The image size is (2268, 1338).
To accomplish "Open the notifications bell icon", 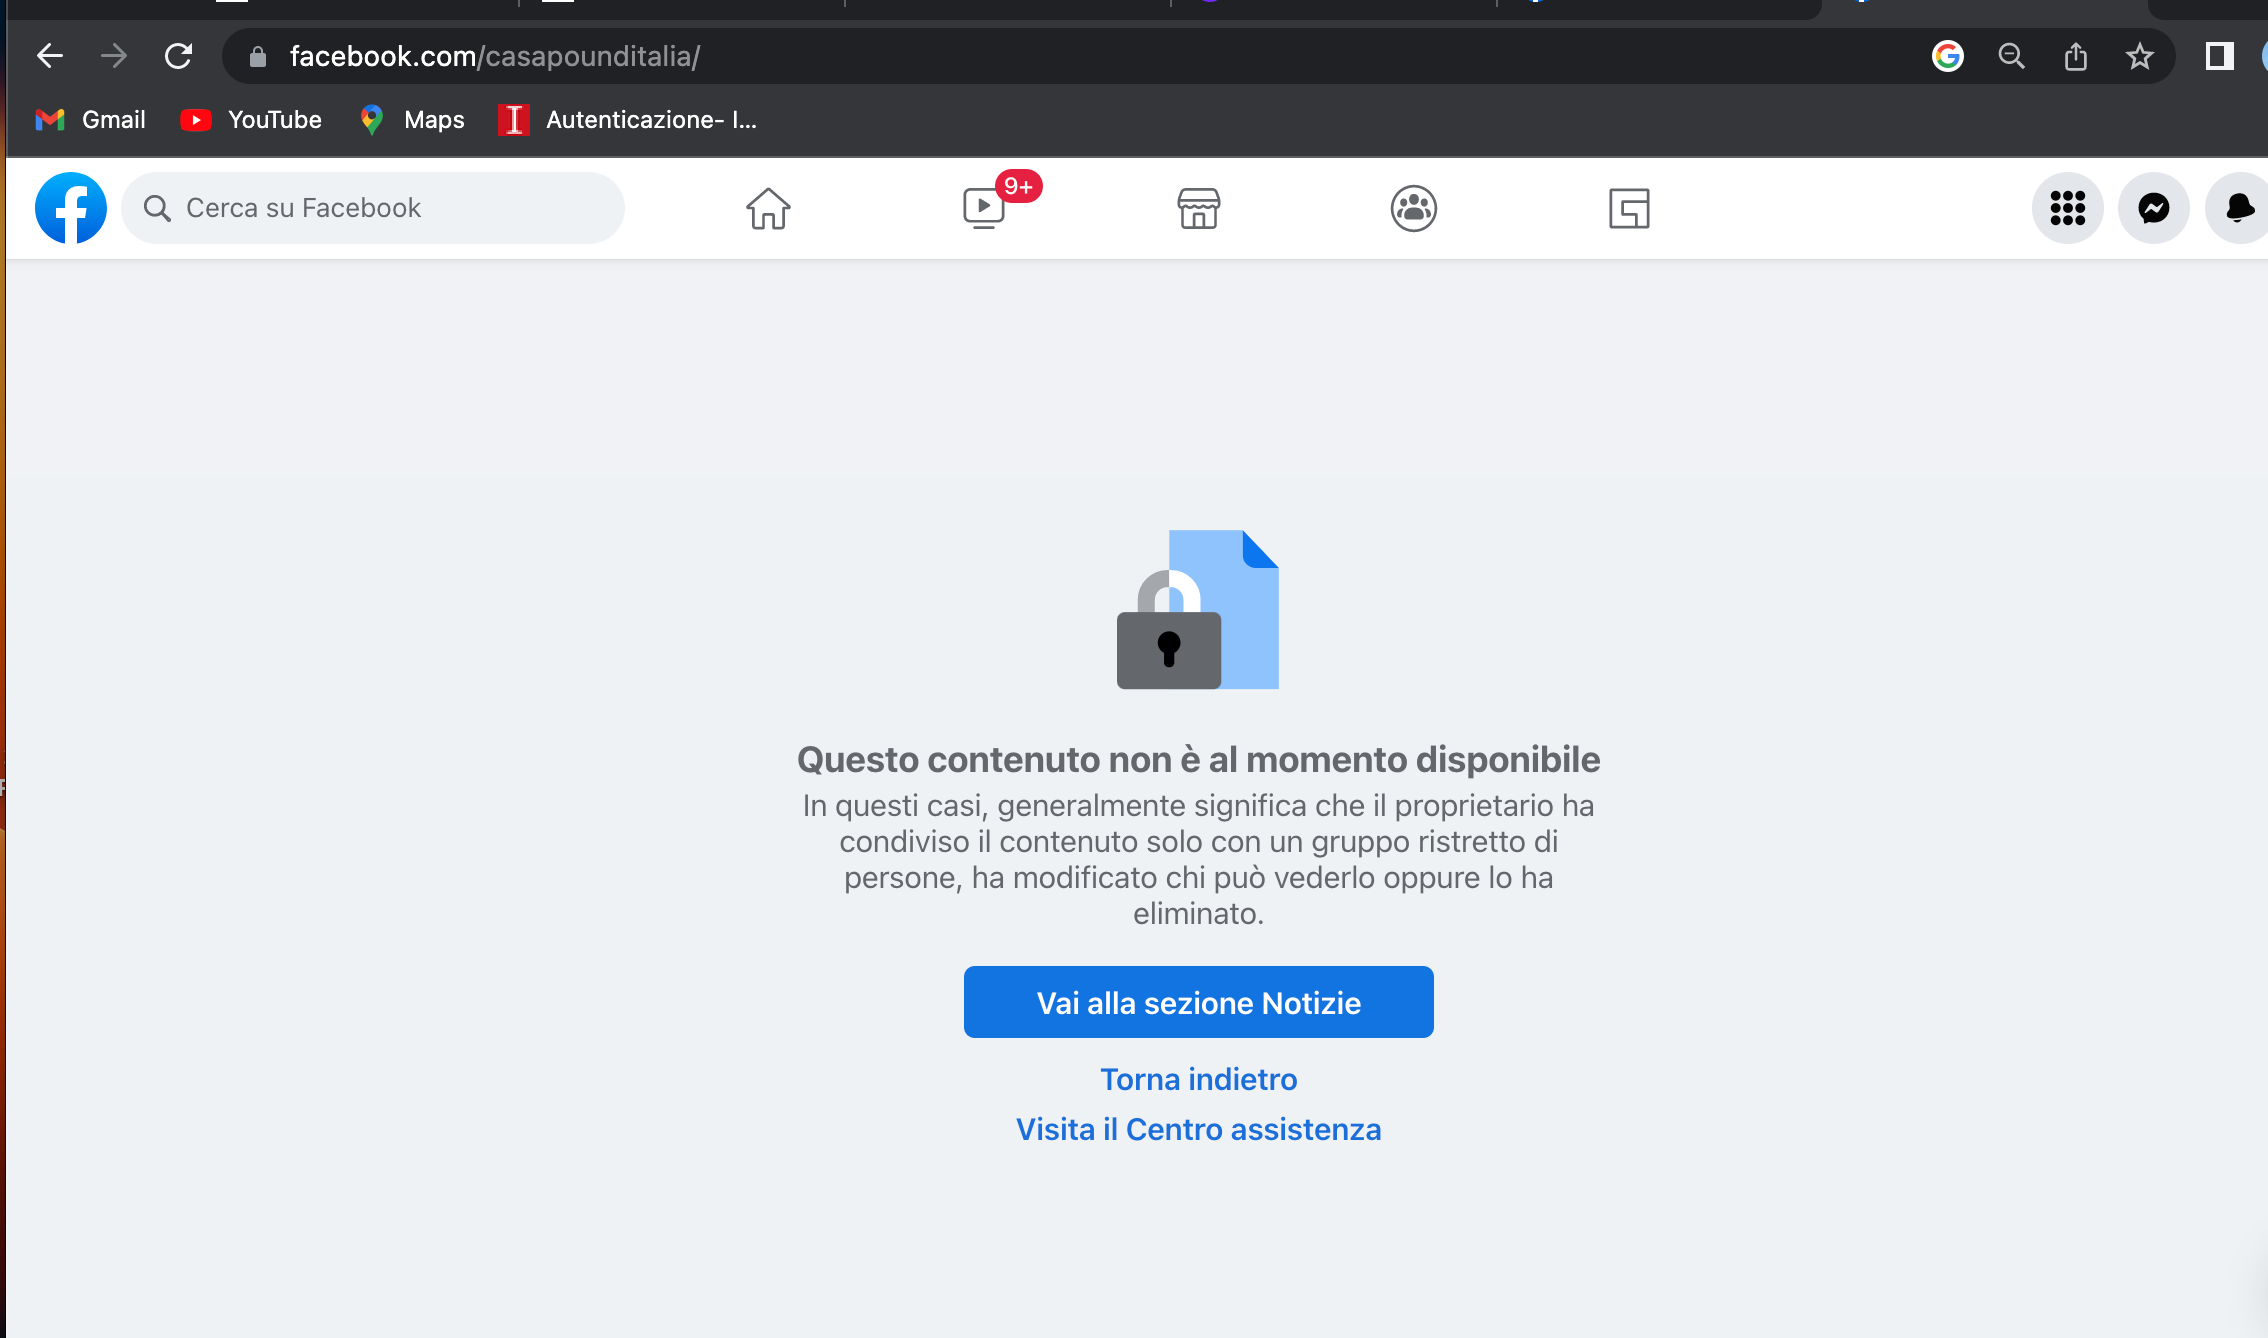I will (2239, 208).
